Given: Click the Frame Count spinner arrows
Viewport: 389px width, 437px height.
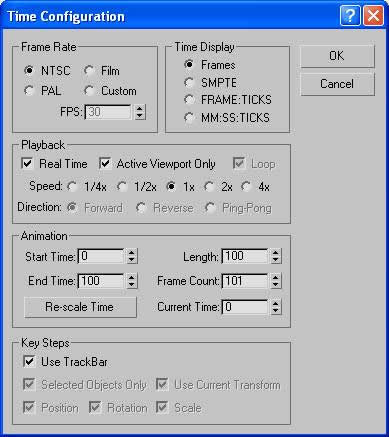Looking at the screenshot, I should click(276, 281).
